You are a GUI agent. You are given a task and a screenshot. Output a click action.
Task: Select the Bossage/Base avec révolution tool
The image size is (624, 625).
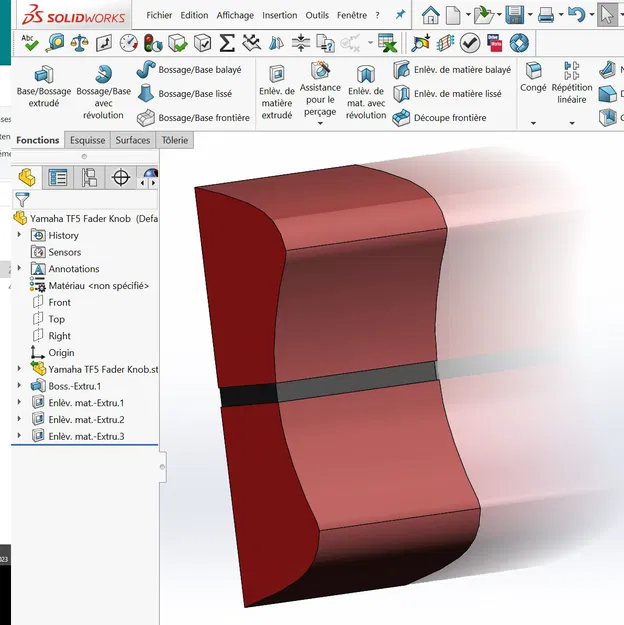pyautogui.click(x=103, y=92)
